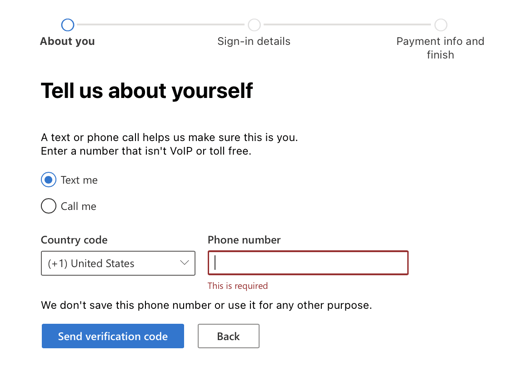Select the Call me radio button
The image size is (510, 380).
point(48,206)
